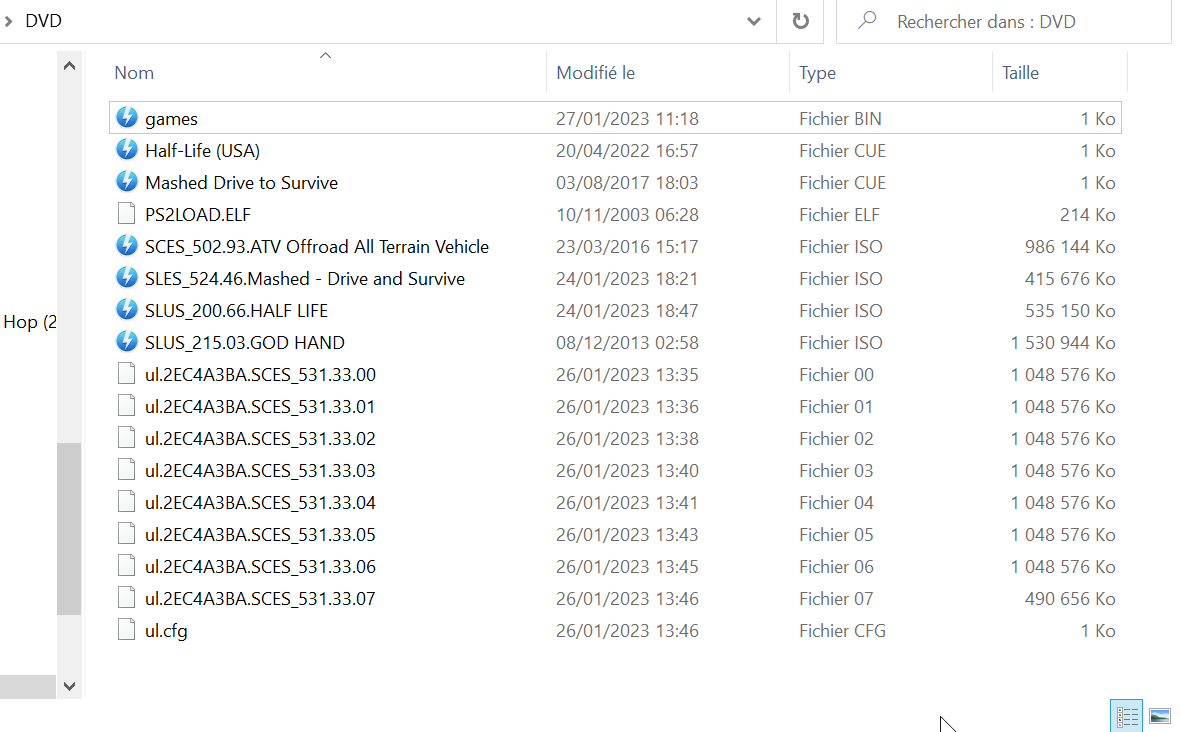Click file icon of ul.2EC4A3BA.SCES_531.33.01

coord(127,406)
